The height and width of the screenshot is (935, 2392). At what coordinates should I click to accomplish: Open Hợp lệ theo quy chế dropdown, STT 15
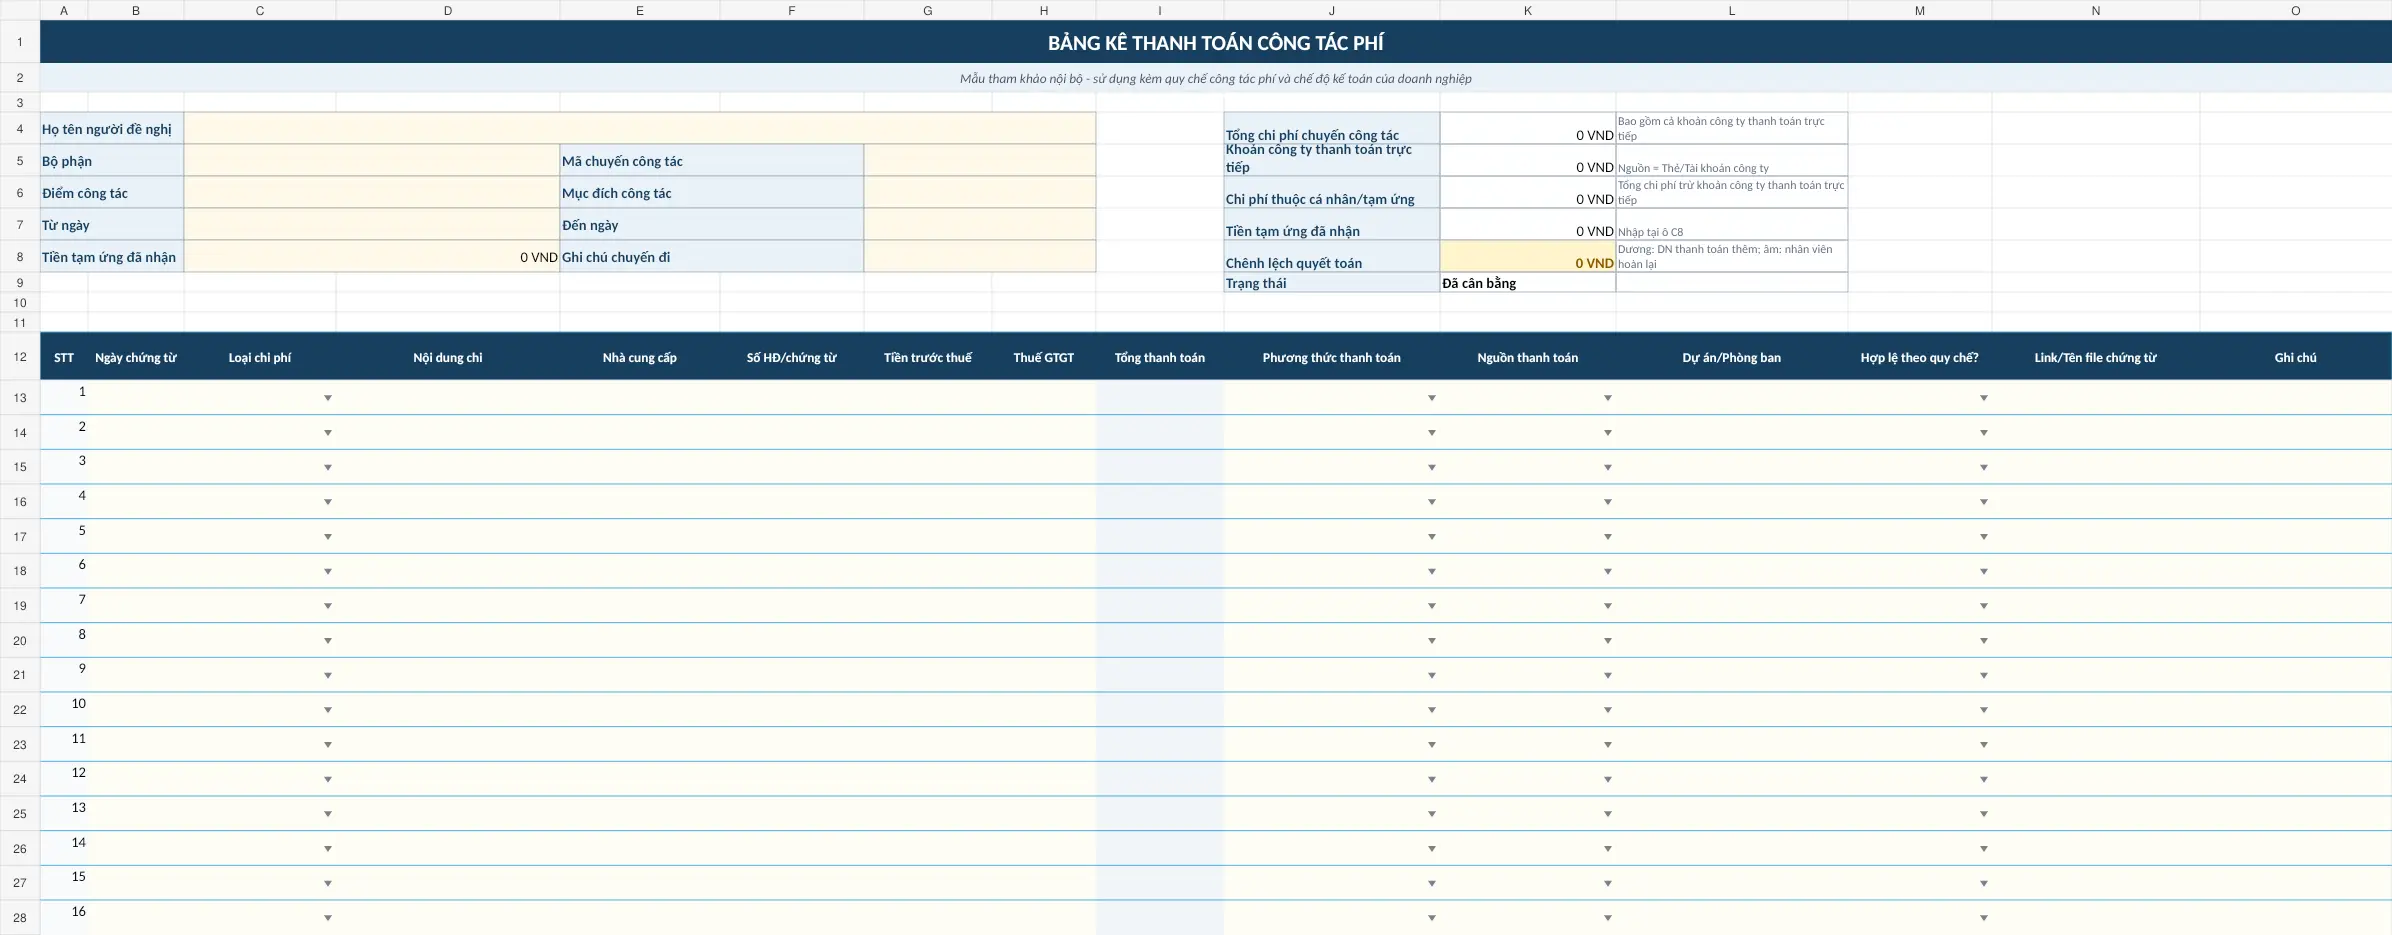tap(1983, 883)
